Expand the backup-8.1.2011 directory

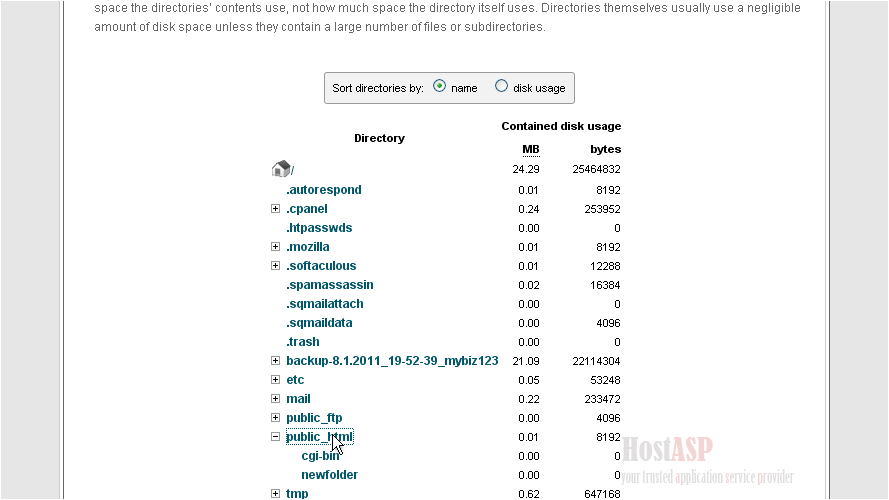275,361
